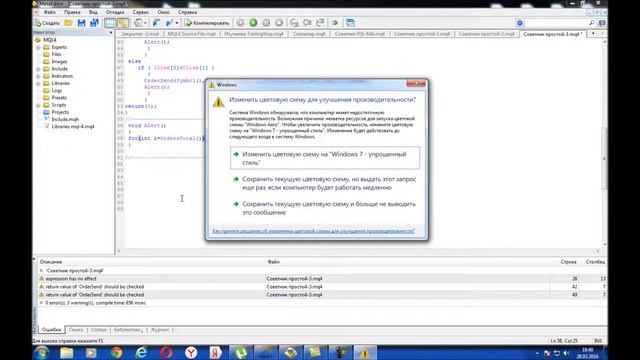This screenshot has height=360, width=640.
Task: Switch to the Скальпер.mq4 tab
Action: [309, 34]
